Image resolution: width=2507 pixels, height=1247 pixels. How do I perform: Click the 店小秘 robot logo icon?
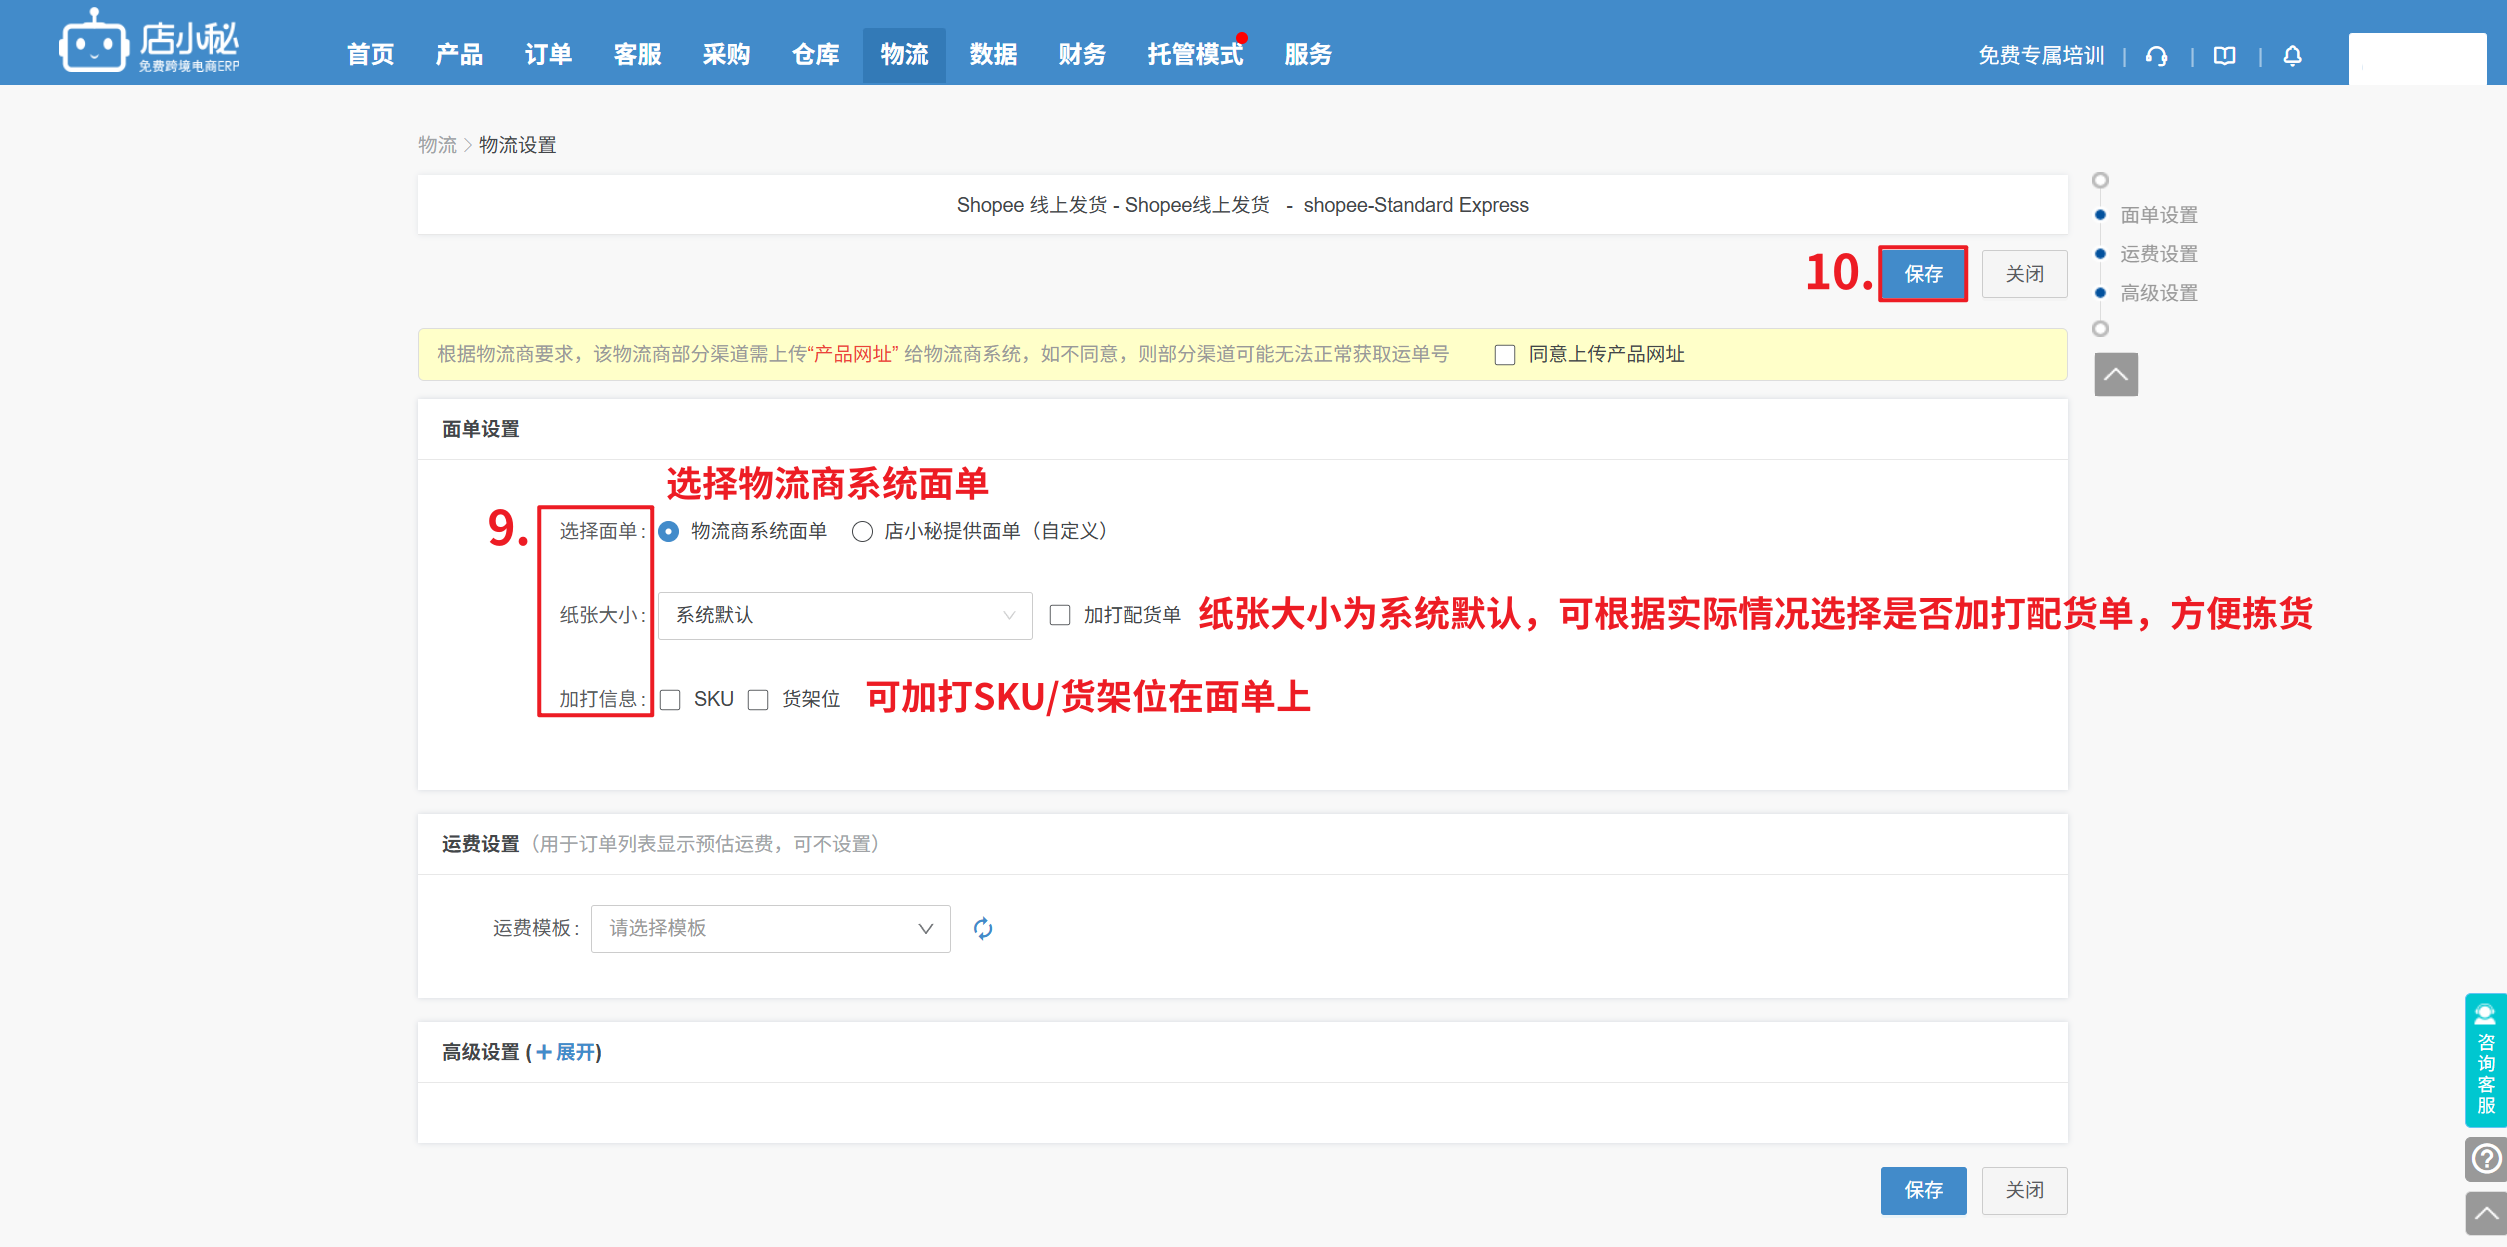[x=93, y=43]
